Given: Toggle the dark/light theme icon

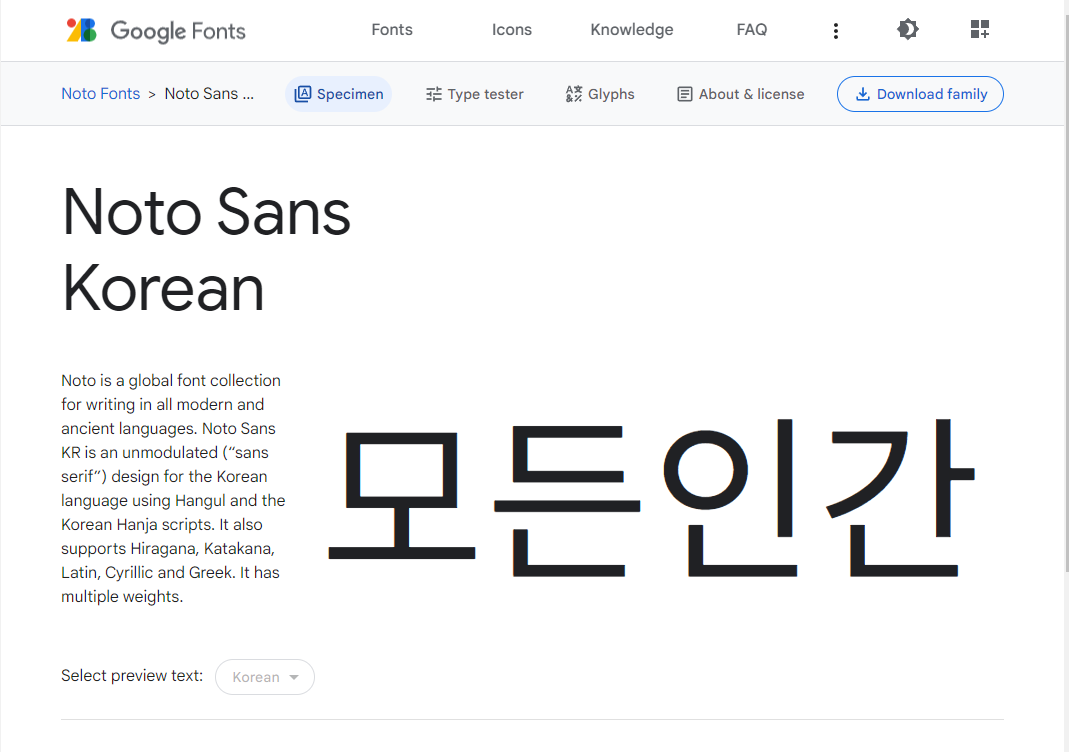Looking at the screenshot, I should click(x=907, y=29).
